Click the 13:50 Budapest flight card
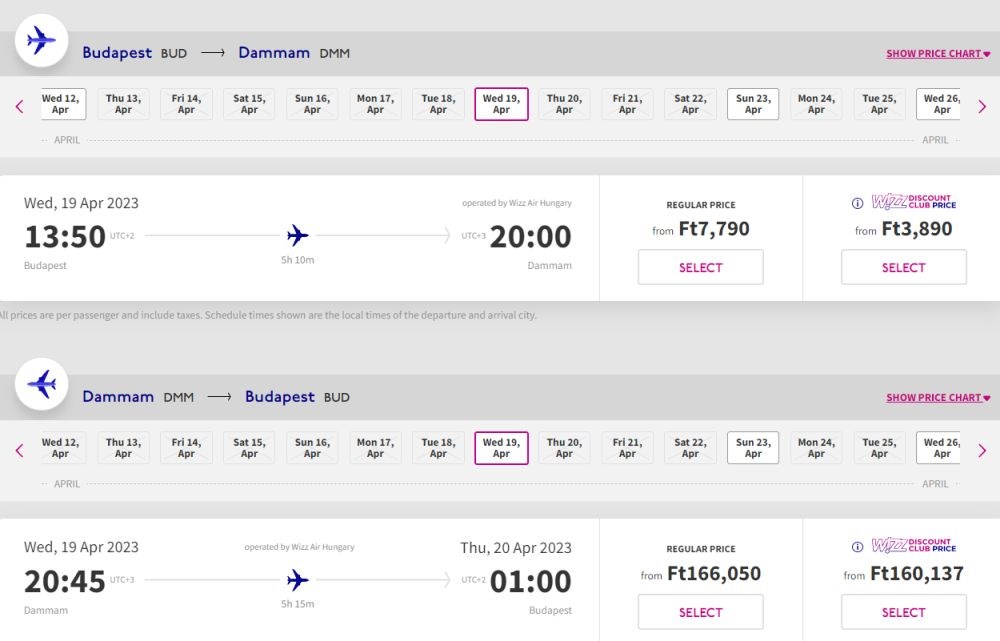The image size is (1000, 641). 298,238
